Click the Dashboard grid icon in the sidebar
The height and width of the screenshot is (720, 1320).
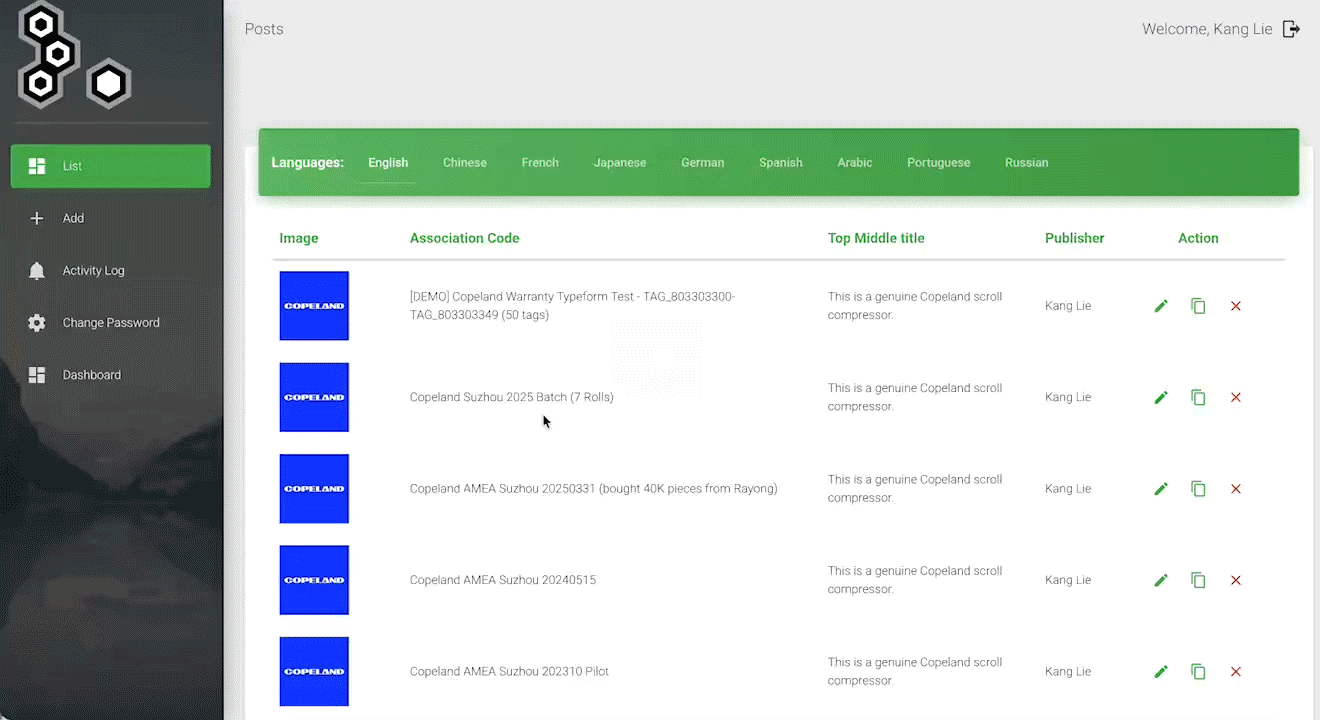pos(37,375)
